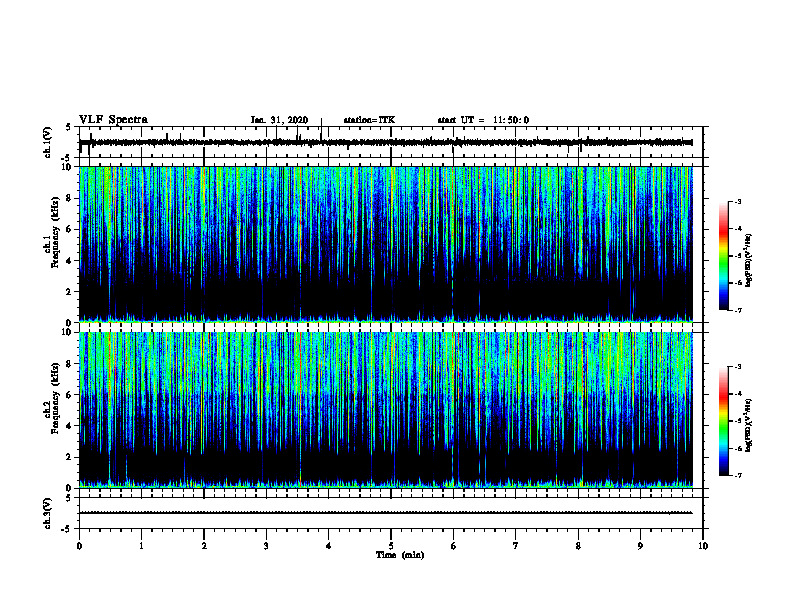Image resolution: width=792 pixels, height=612 pixels.
Task: Click the ch.1 color scale bar
Action: click(723, 256)
